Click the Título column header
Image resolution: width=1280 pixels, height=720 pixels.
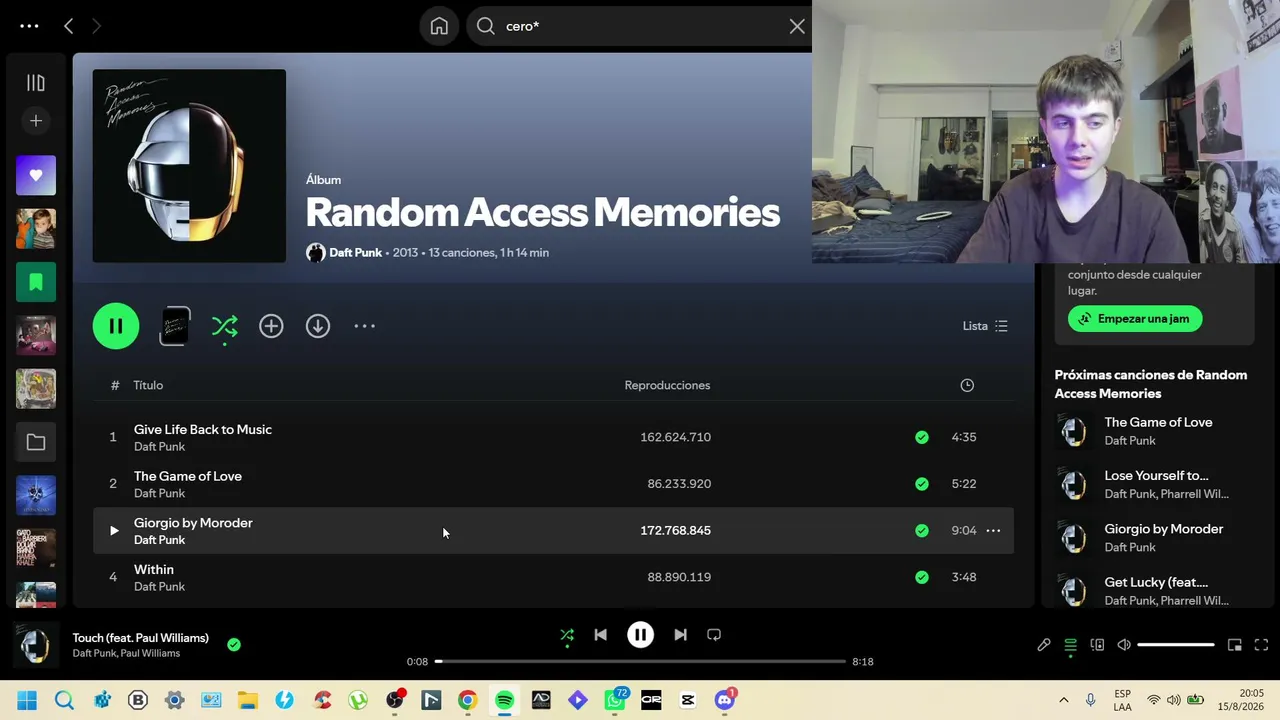click(x=148, y=385)
